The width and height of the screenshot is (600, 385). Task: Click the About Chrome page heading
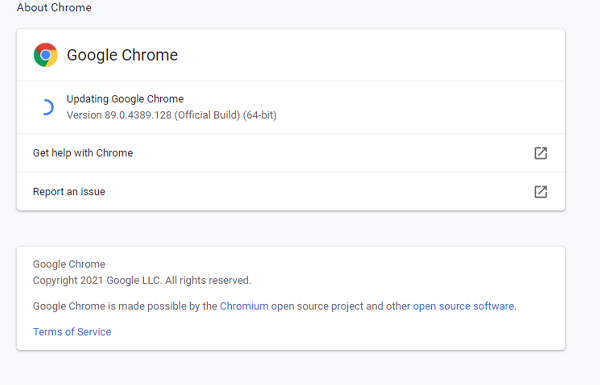pos(54,7)
